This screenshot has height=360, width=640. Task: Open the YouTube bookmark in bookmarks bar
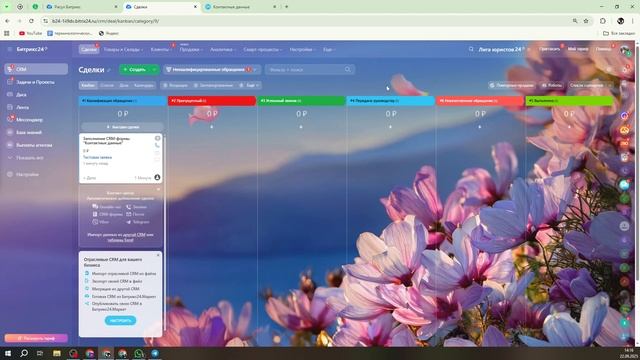pos(30,33)
